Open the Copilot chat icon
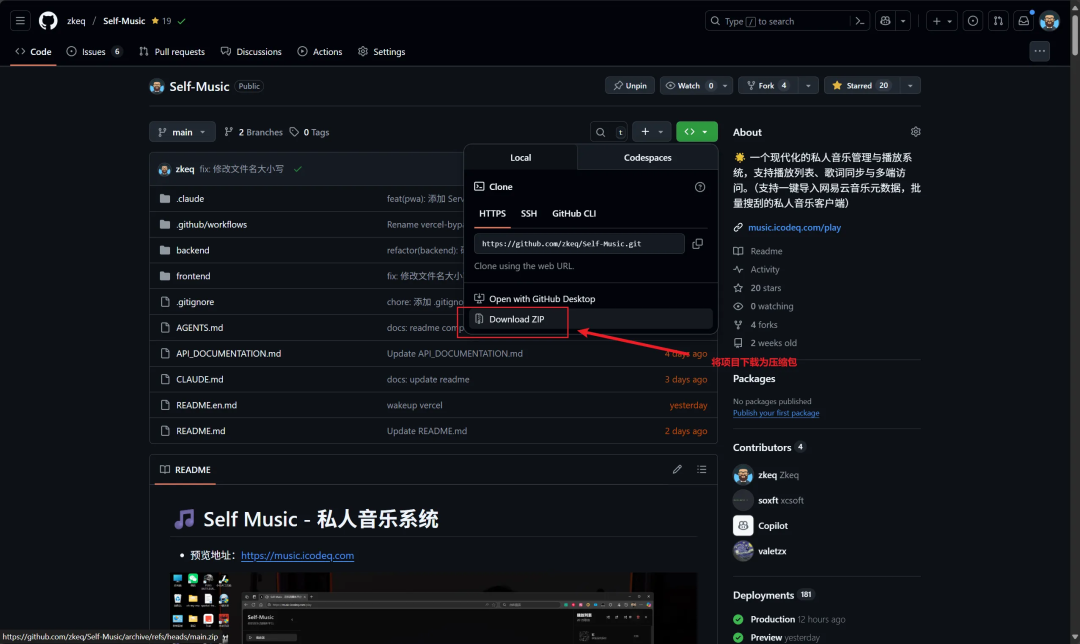The width and height of the screenshot is (1080, 644). coord(885,21)
